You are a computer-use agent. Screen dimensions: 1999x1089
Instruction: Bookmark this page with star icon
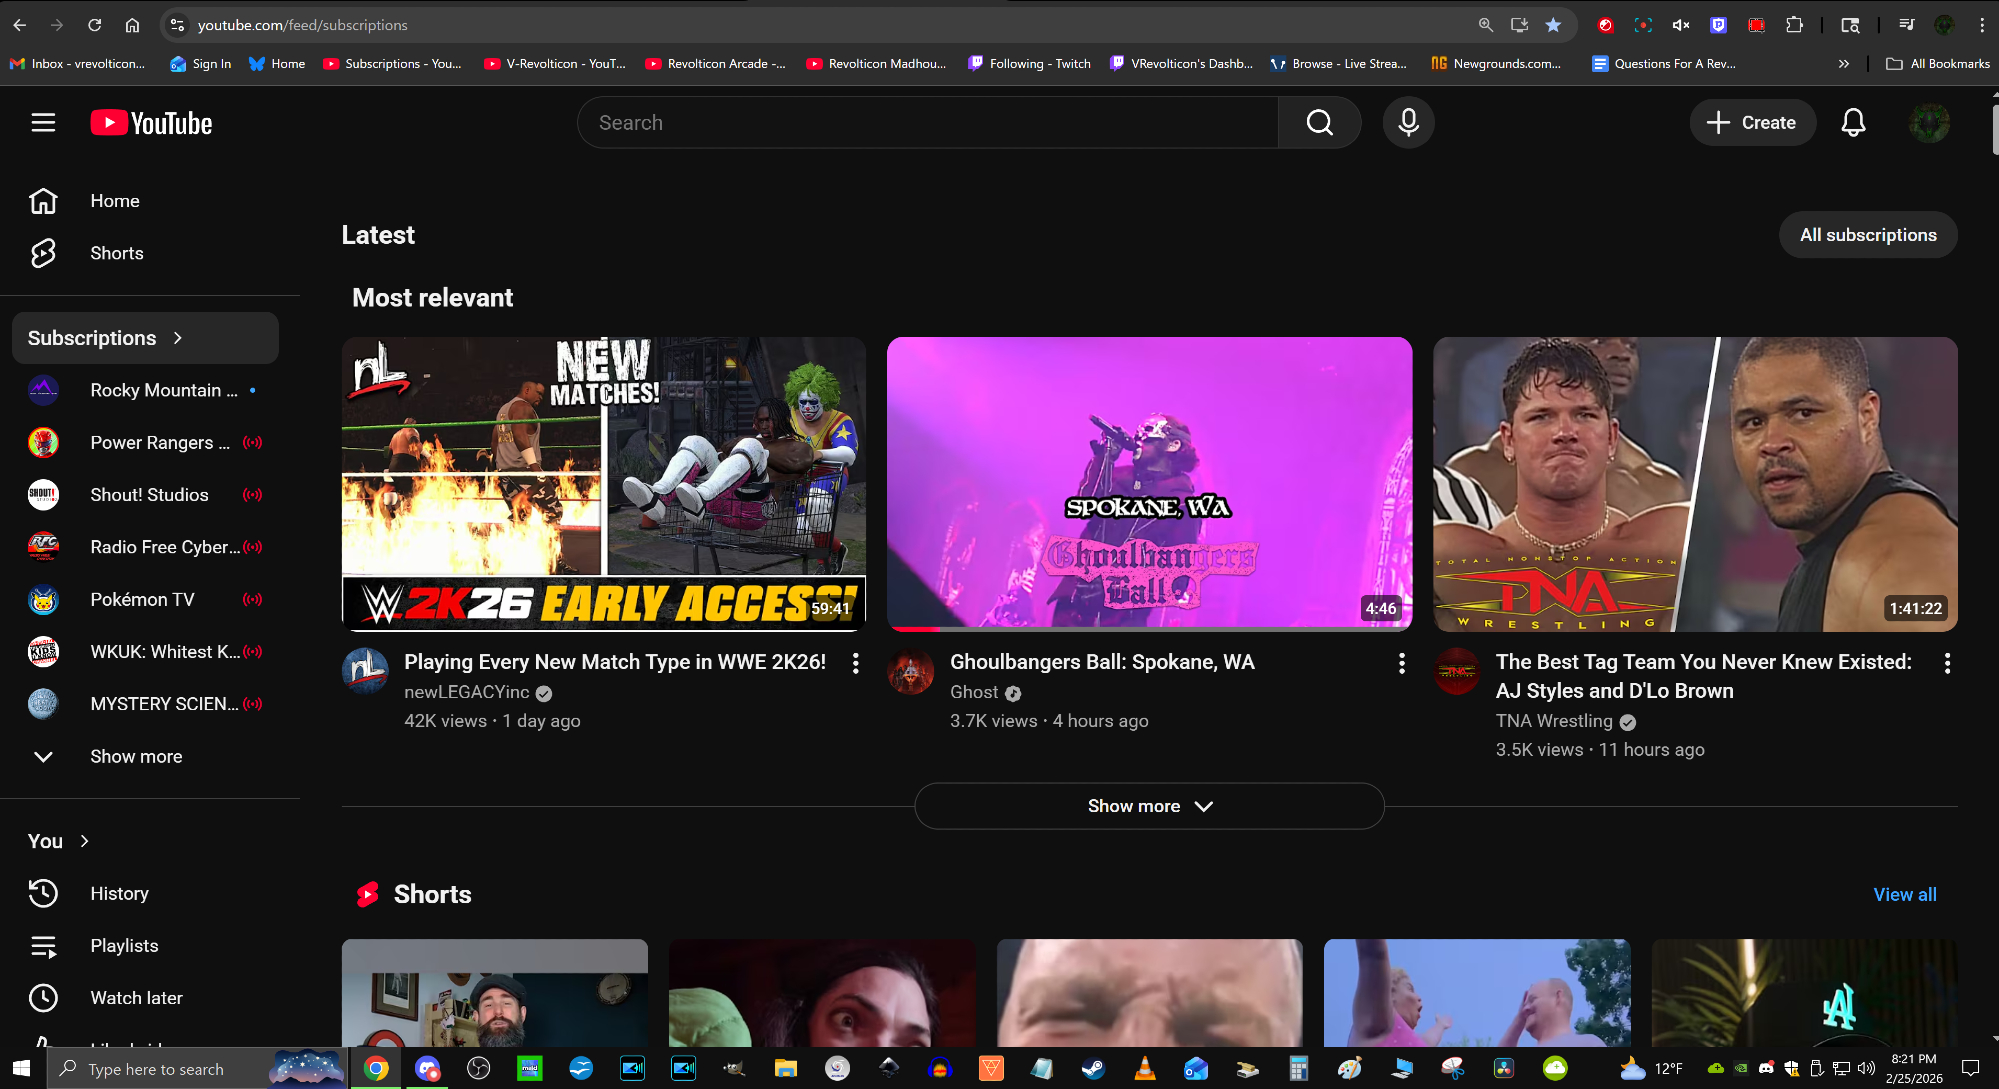tap(1553, 25)
